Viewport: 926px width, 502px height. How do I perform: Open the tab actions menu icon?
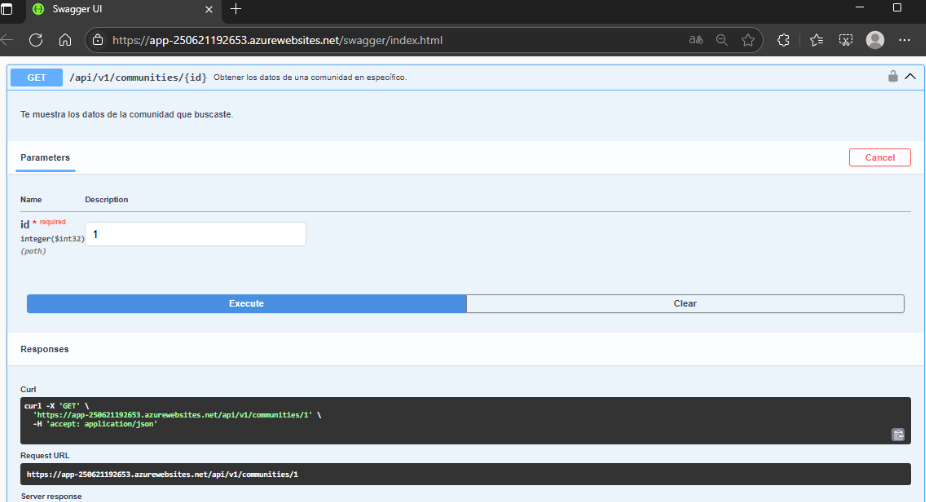point(6,9)
